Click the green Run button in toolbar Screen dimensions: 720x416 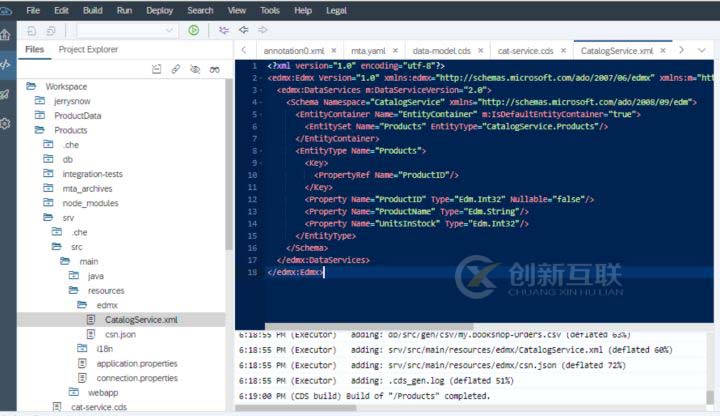point(194,30)
